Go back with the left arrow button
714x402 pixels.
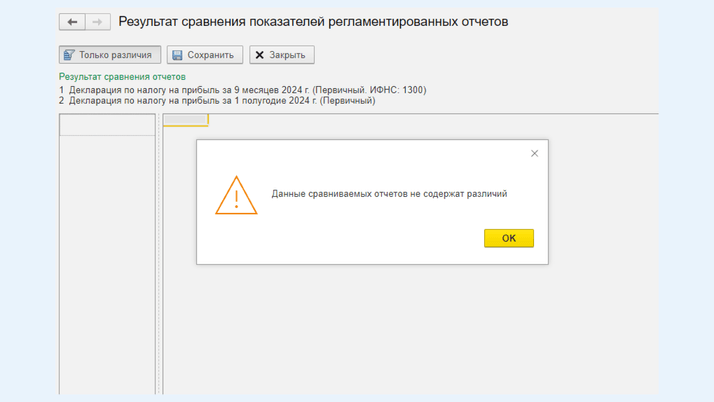(x=72, y=22)
